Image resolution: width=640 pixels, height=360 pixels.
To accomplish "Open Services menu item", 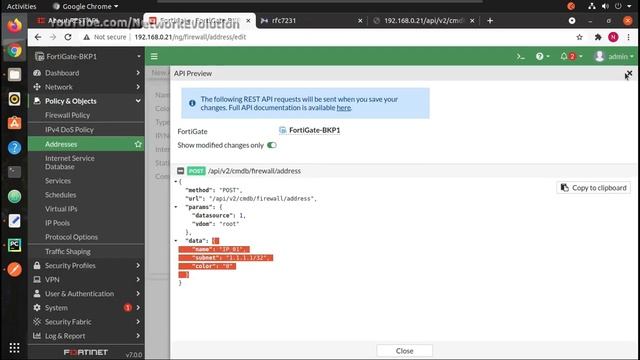I will [58, 180].
